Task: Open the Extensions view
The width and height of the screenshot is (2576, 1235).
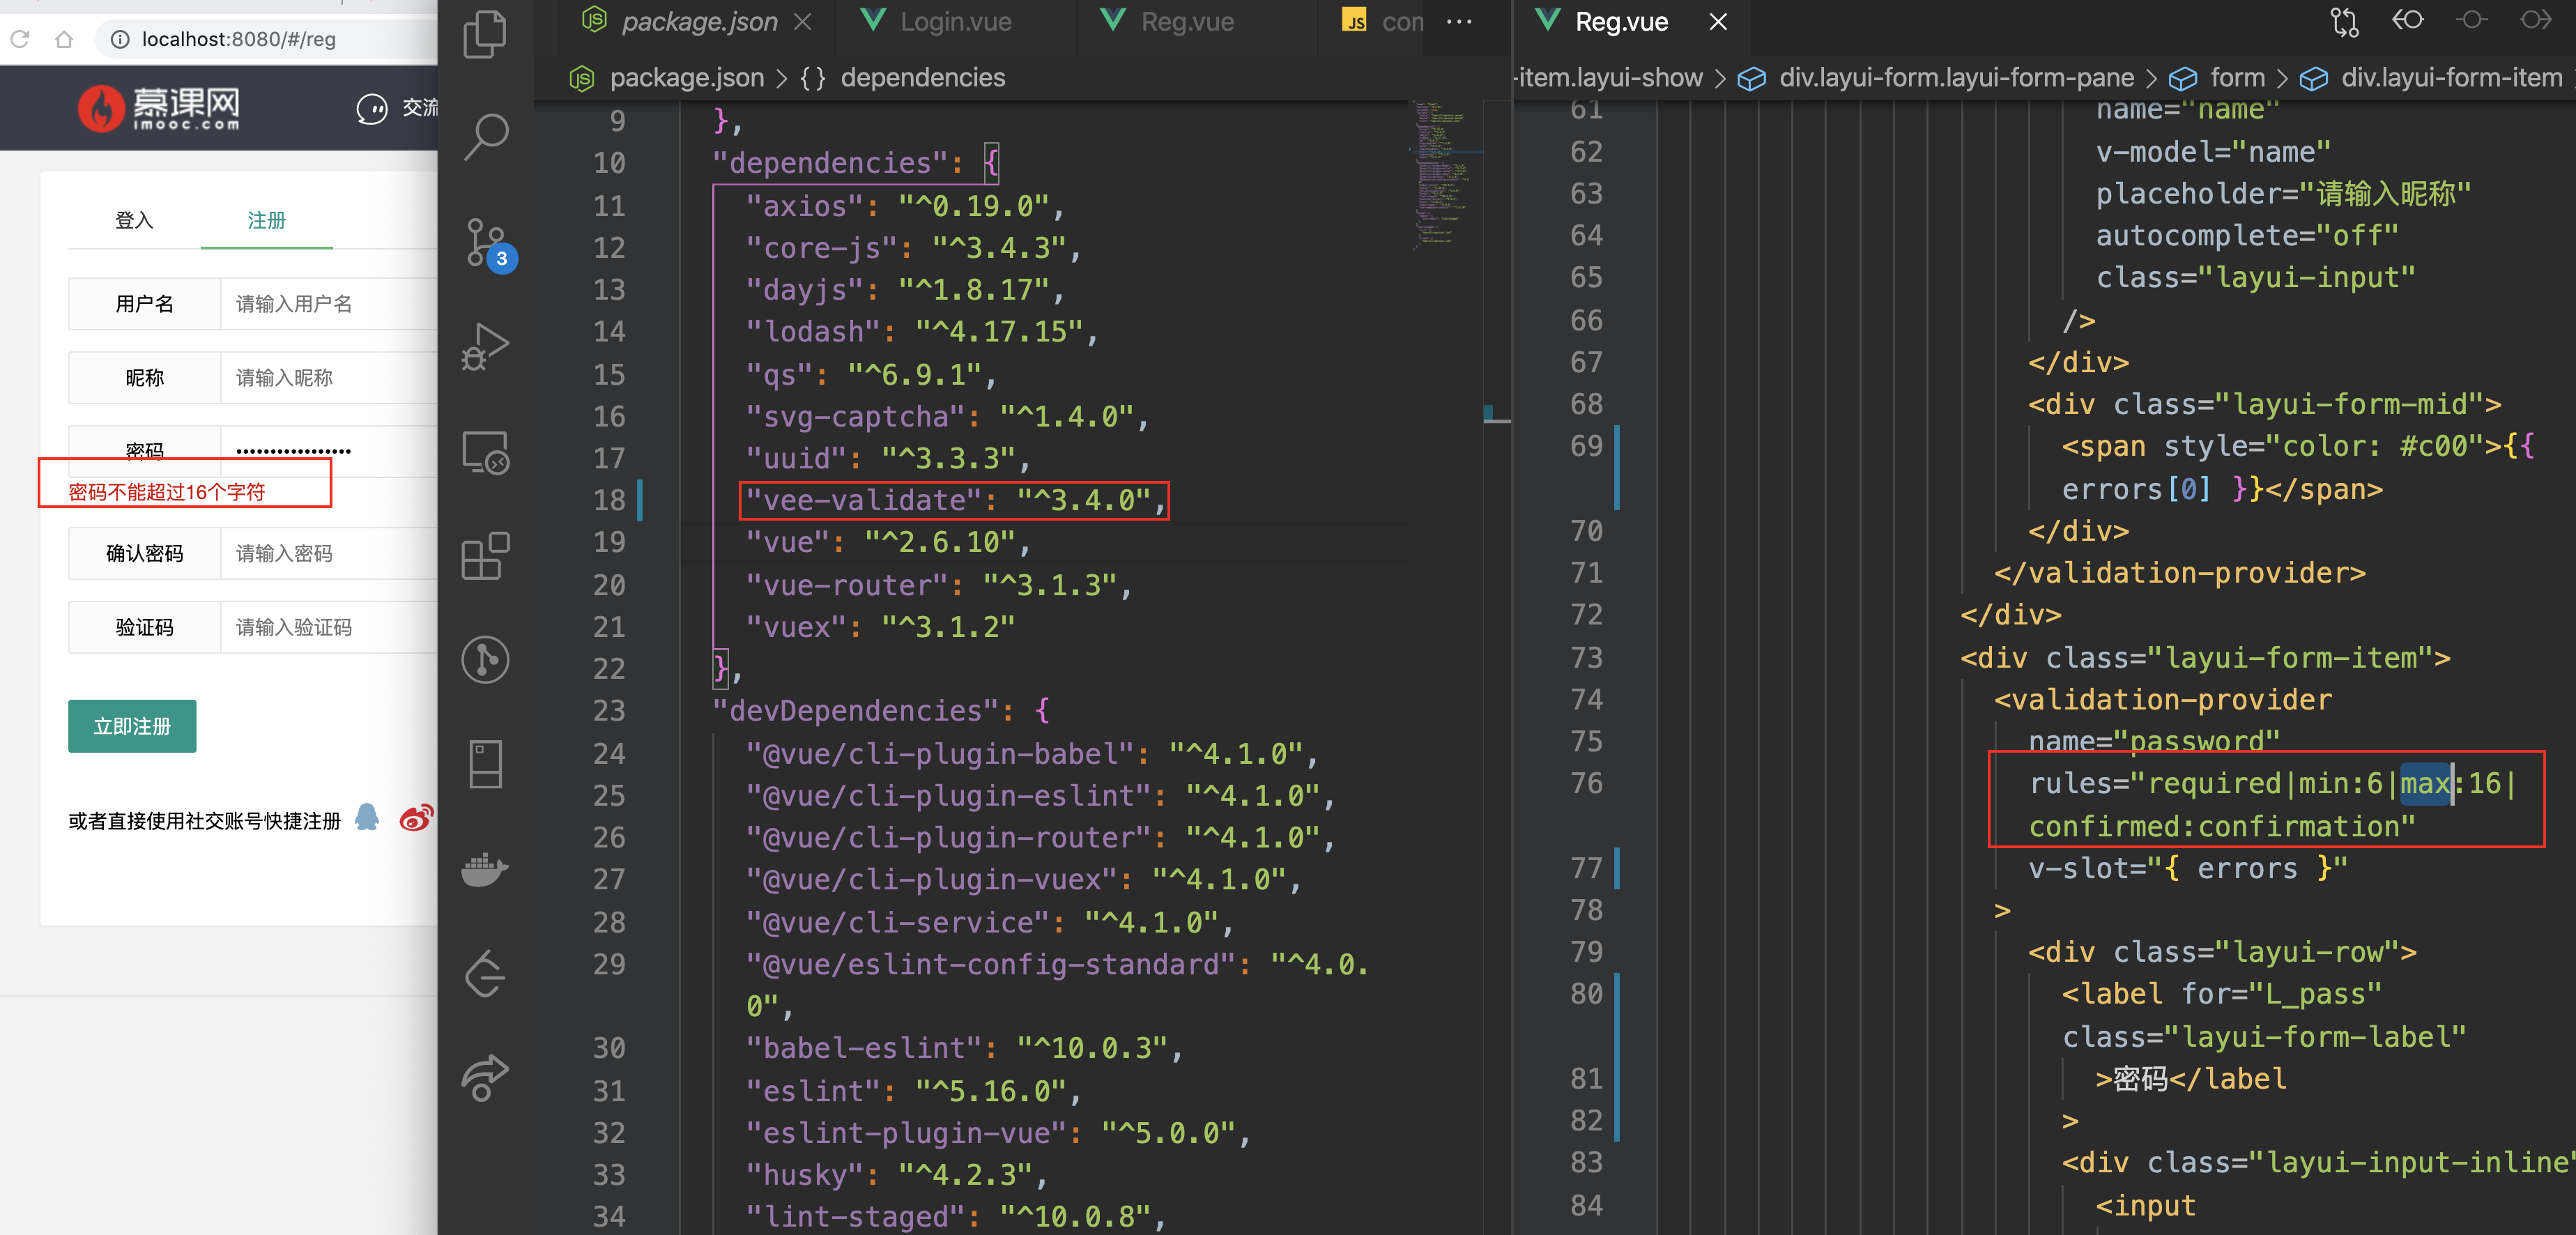Action: coord(486,556)
